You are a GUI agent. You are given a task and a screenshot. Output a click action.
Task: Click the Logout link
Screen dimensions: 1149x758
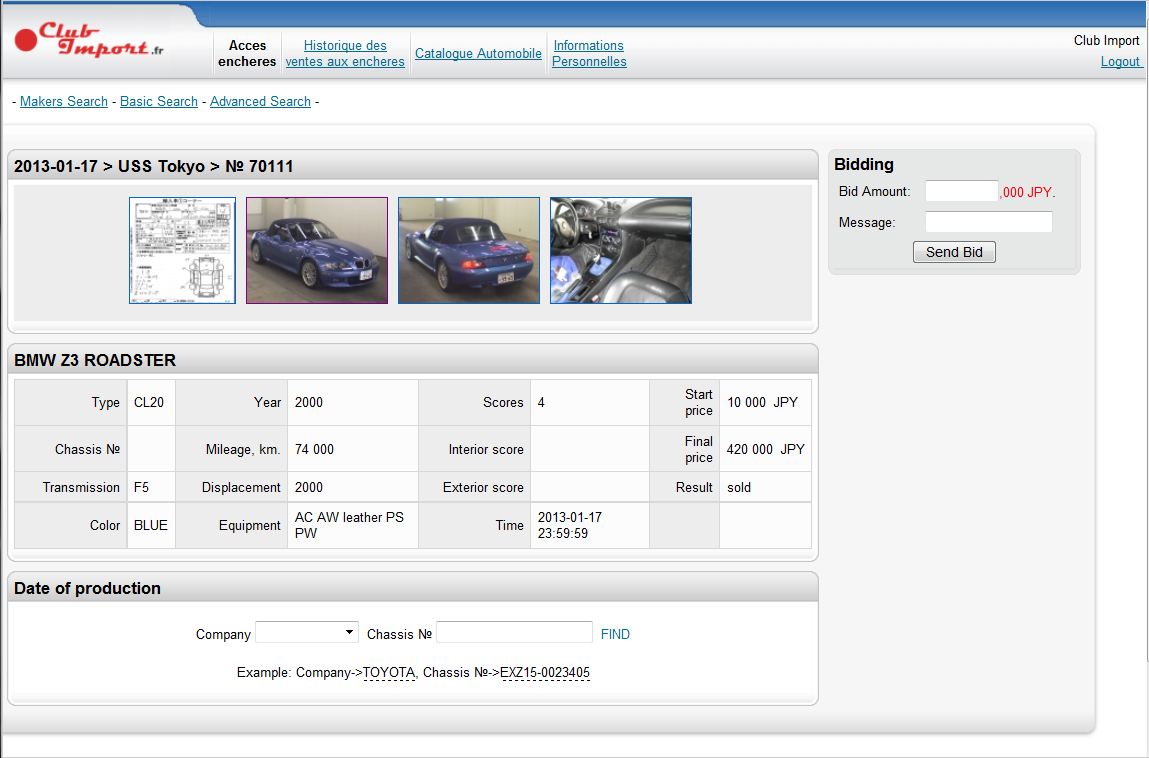pos(1120,61)
